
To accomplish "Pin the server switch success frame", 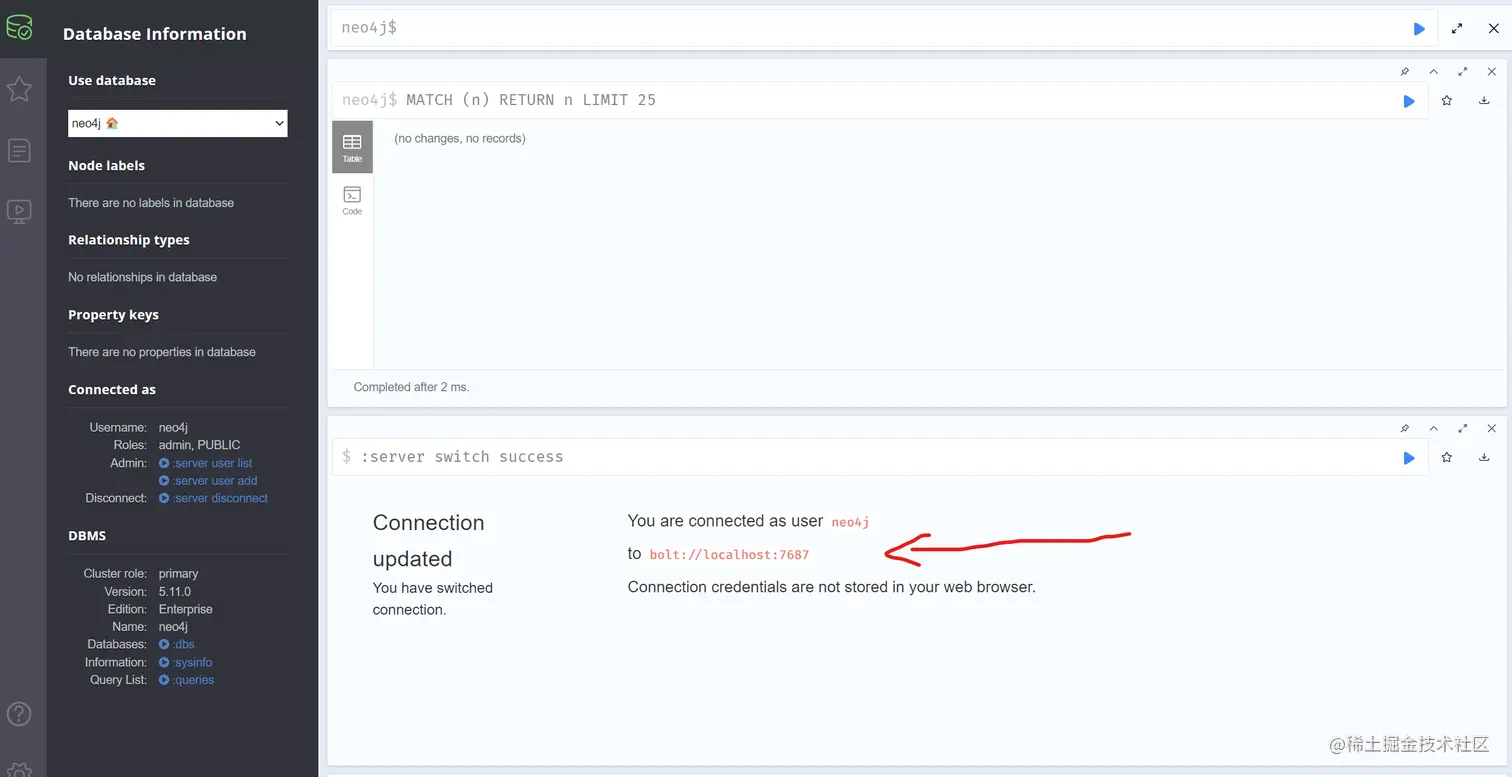I will pos(1404,428).
